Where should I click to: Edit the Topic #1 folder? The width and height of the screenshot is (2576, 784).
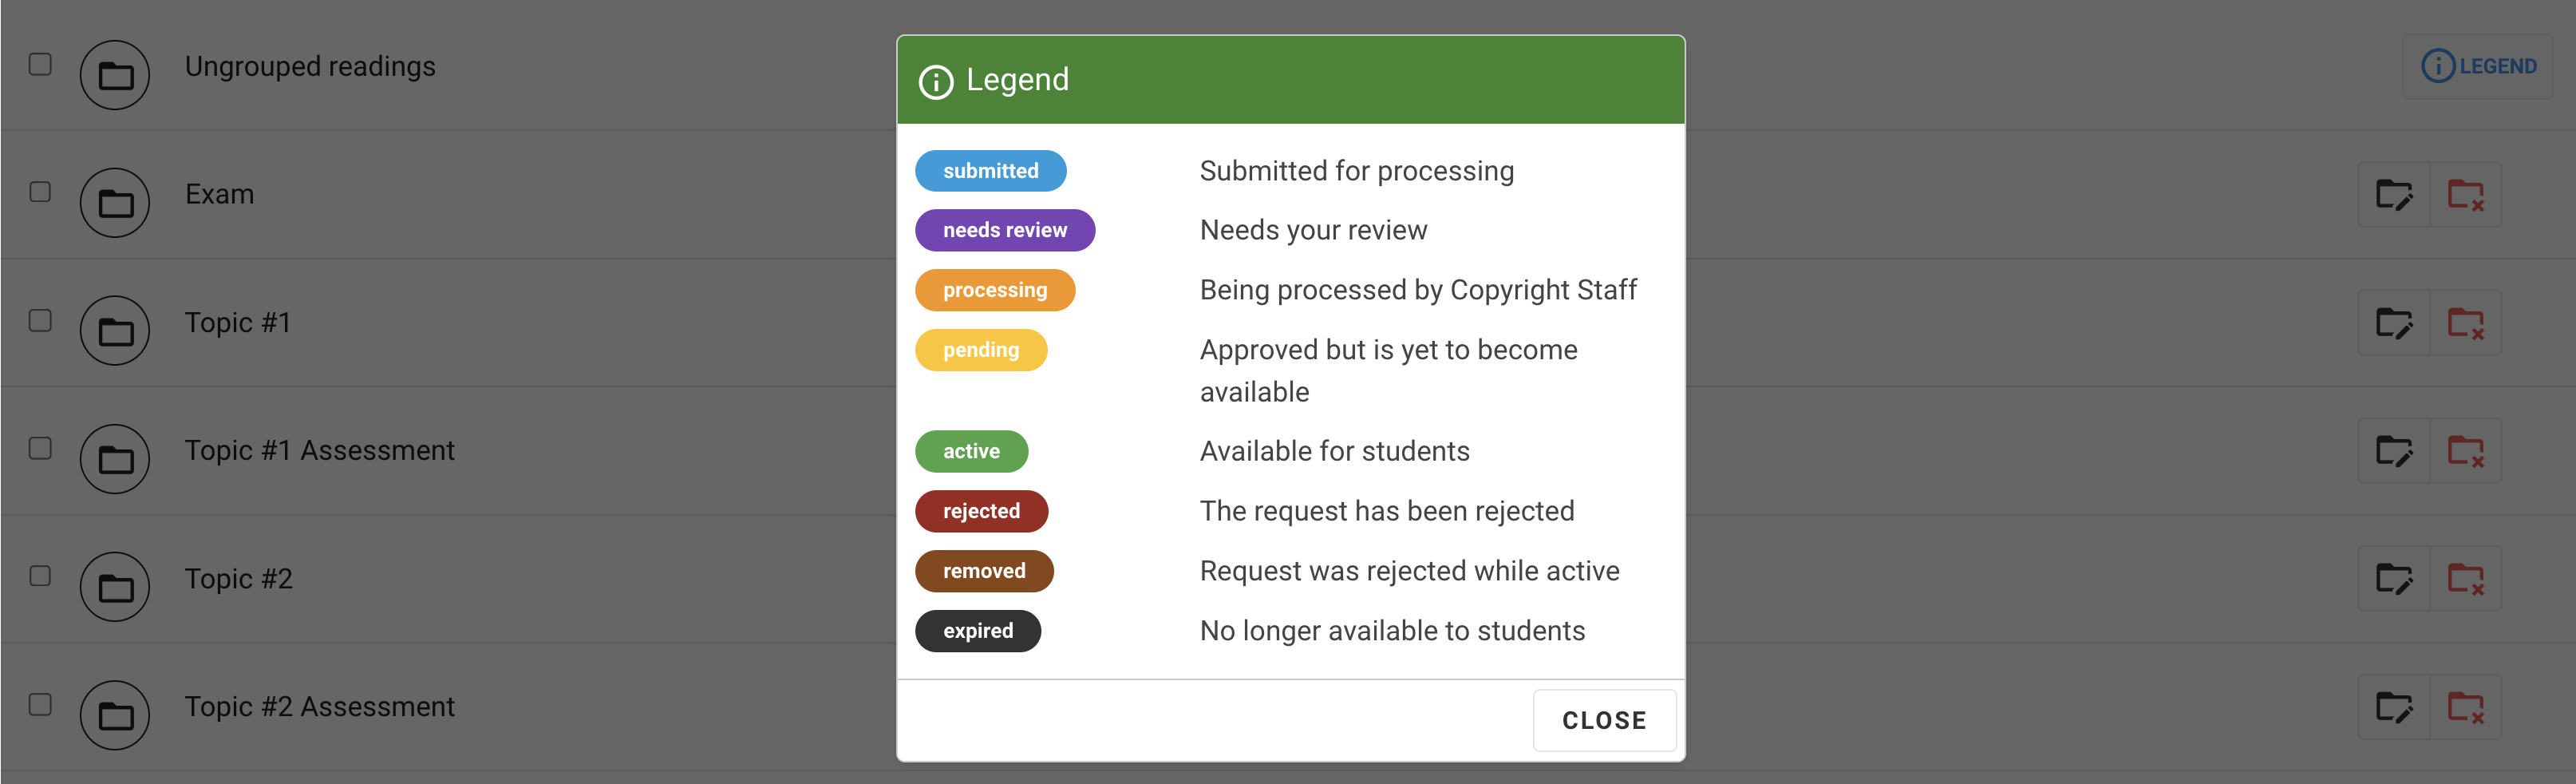click(x=2394, y=322)
